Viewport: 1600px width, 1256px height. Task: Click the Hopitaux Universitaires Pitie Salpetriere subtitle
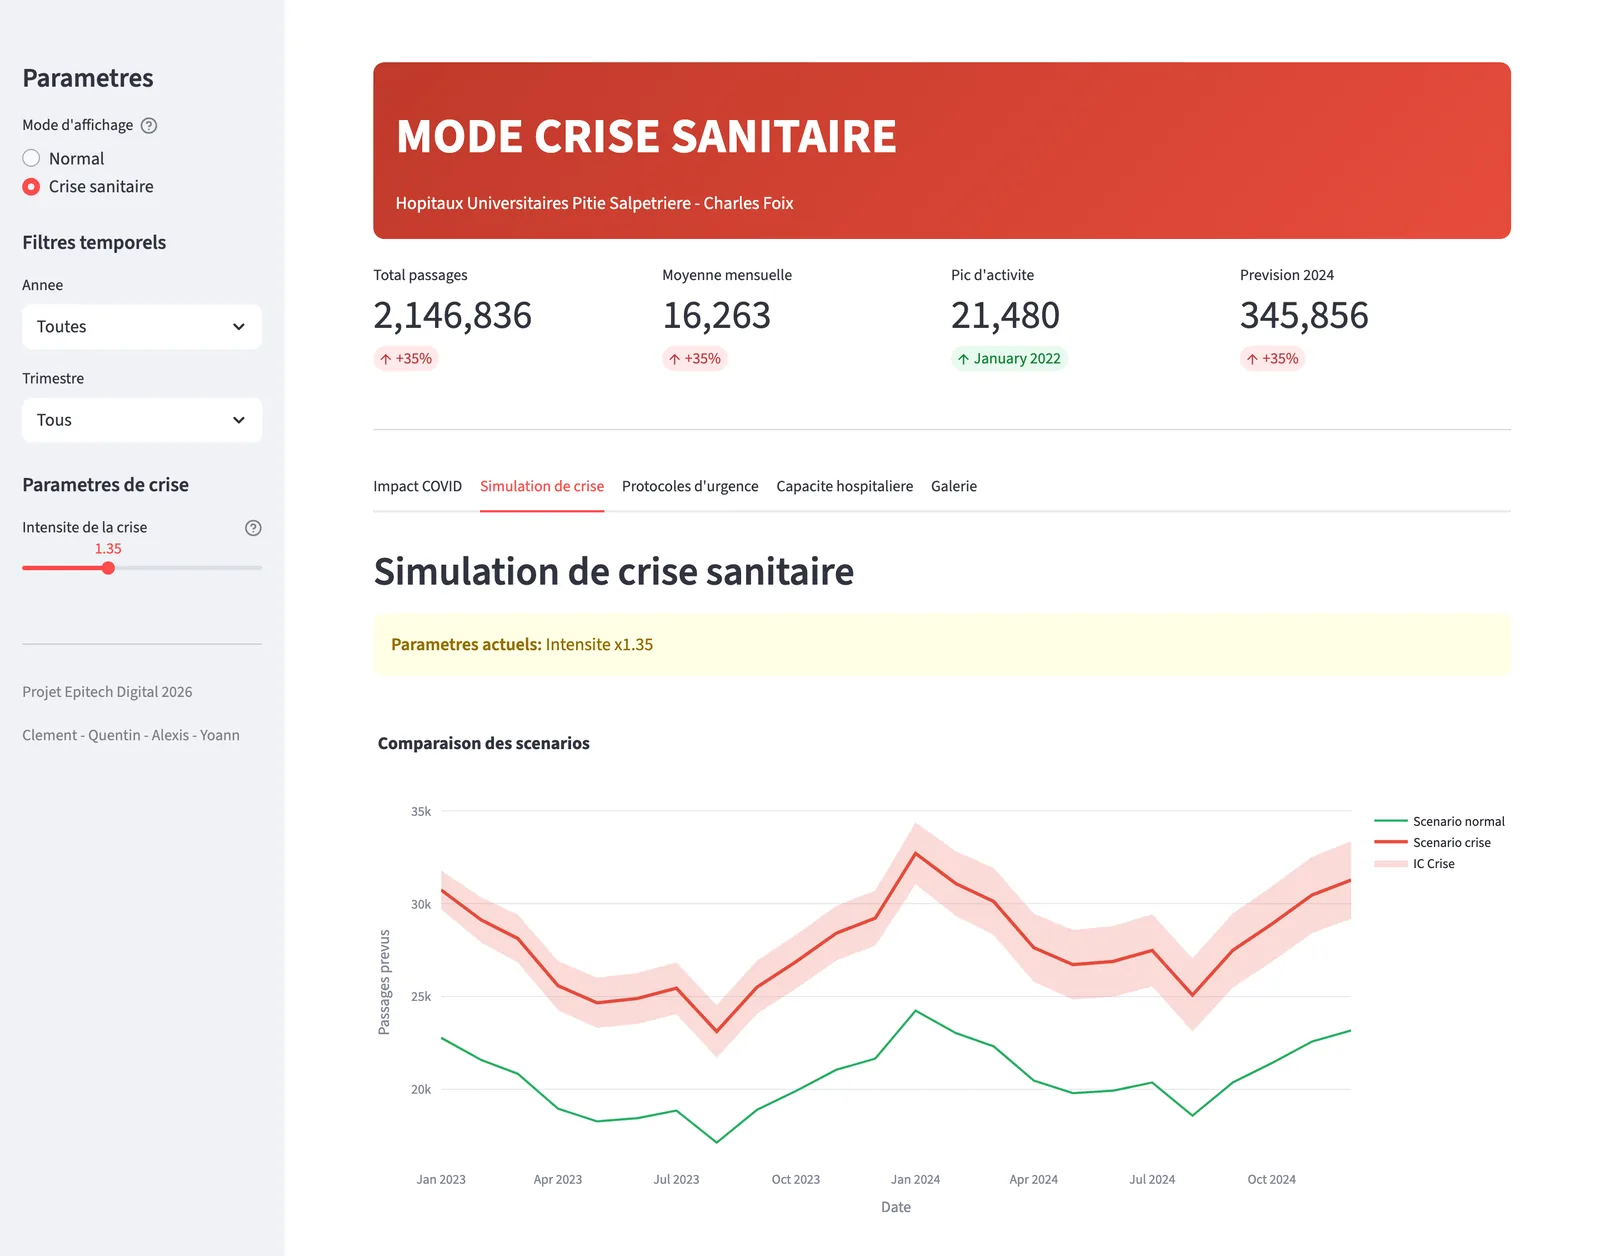tap(594, 203)
